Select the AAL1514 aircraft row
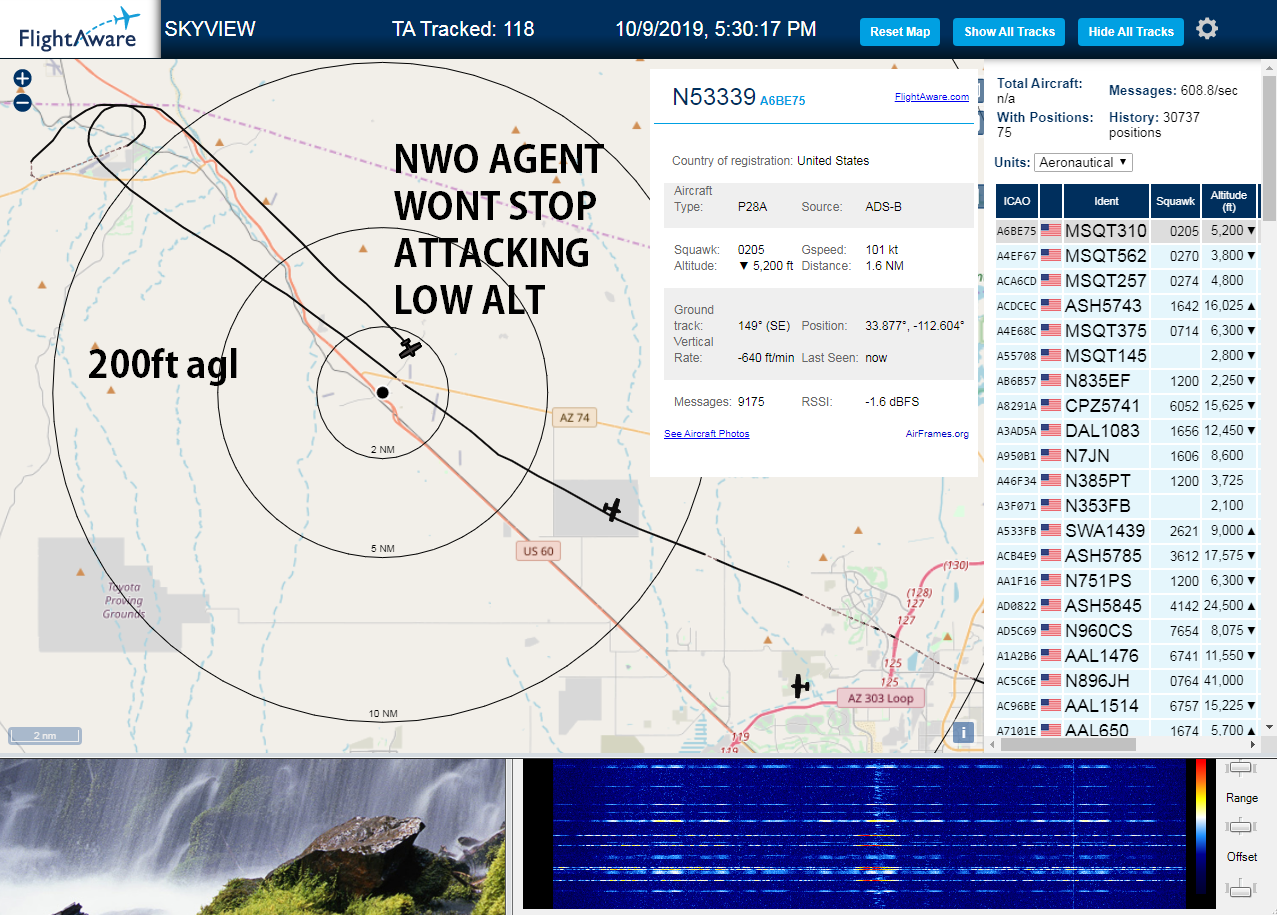1277x915 pixels. pos(1126,706)
